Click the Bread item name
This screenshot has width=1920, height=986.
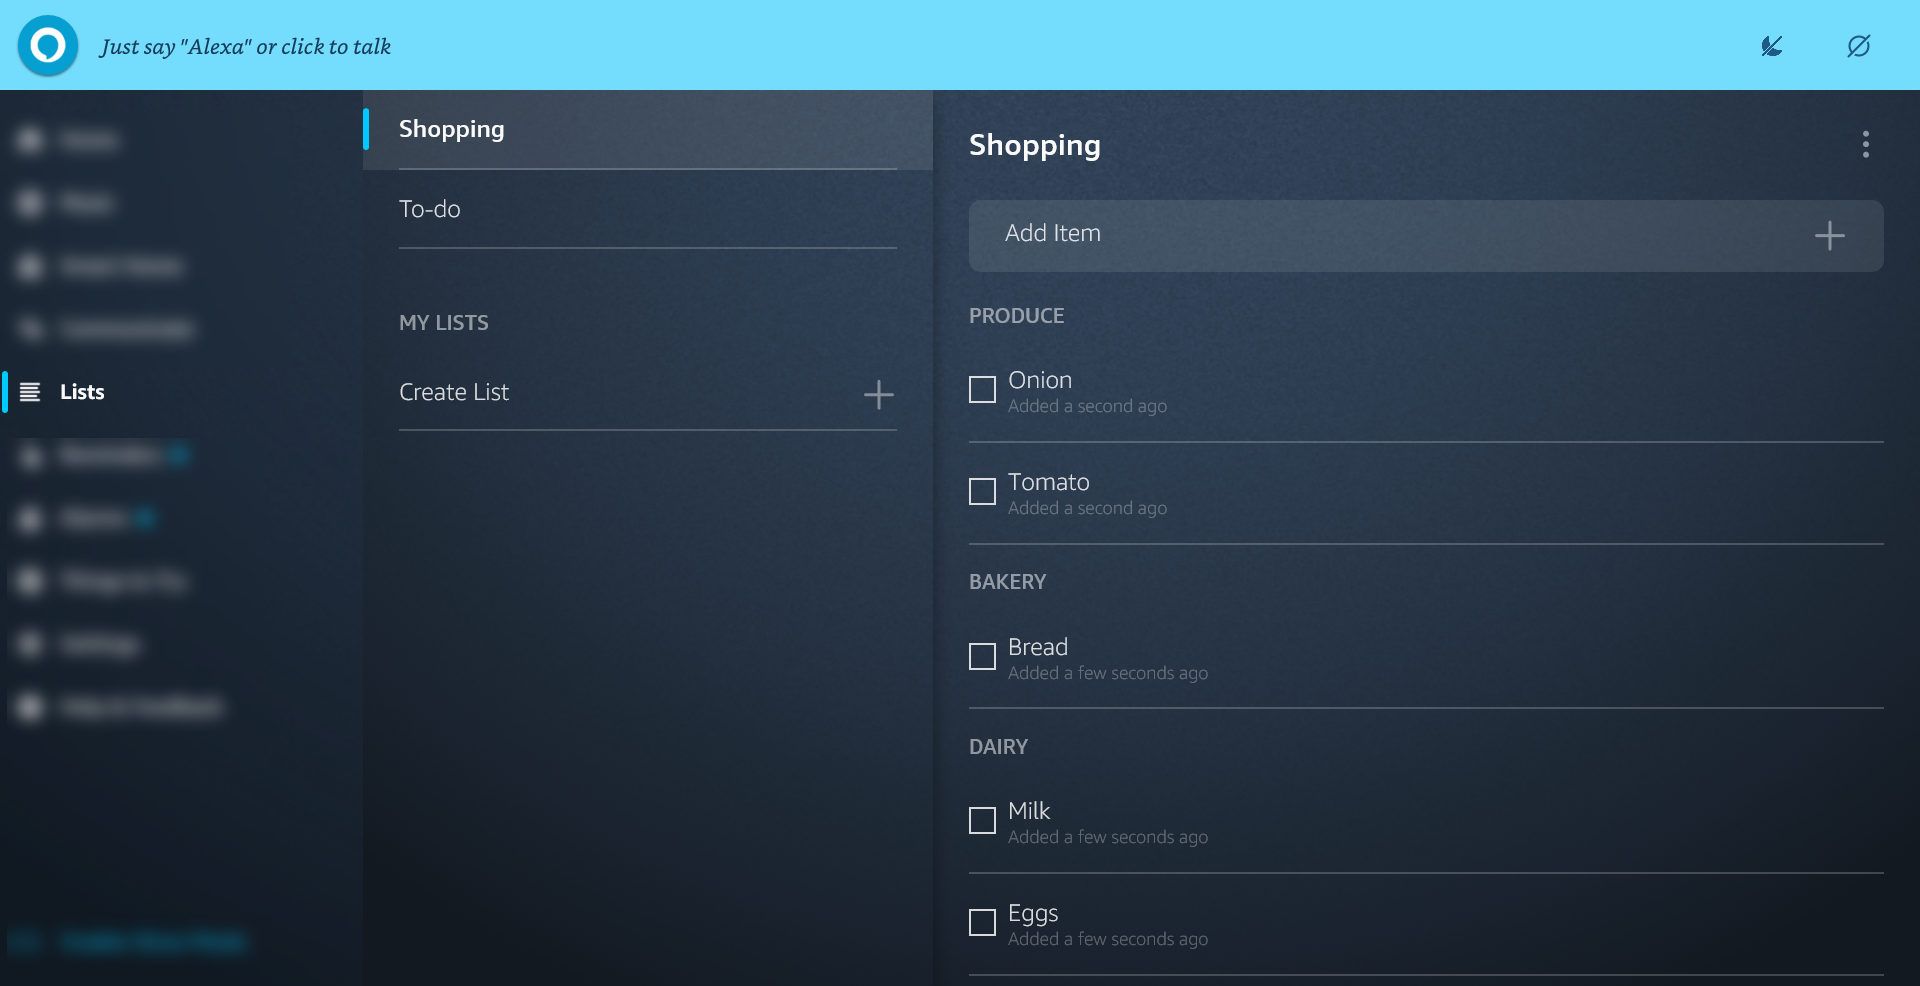coord(1038,647)
